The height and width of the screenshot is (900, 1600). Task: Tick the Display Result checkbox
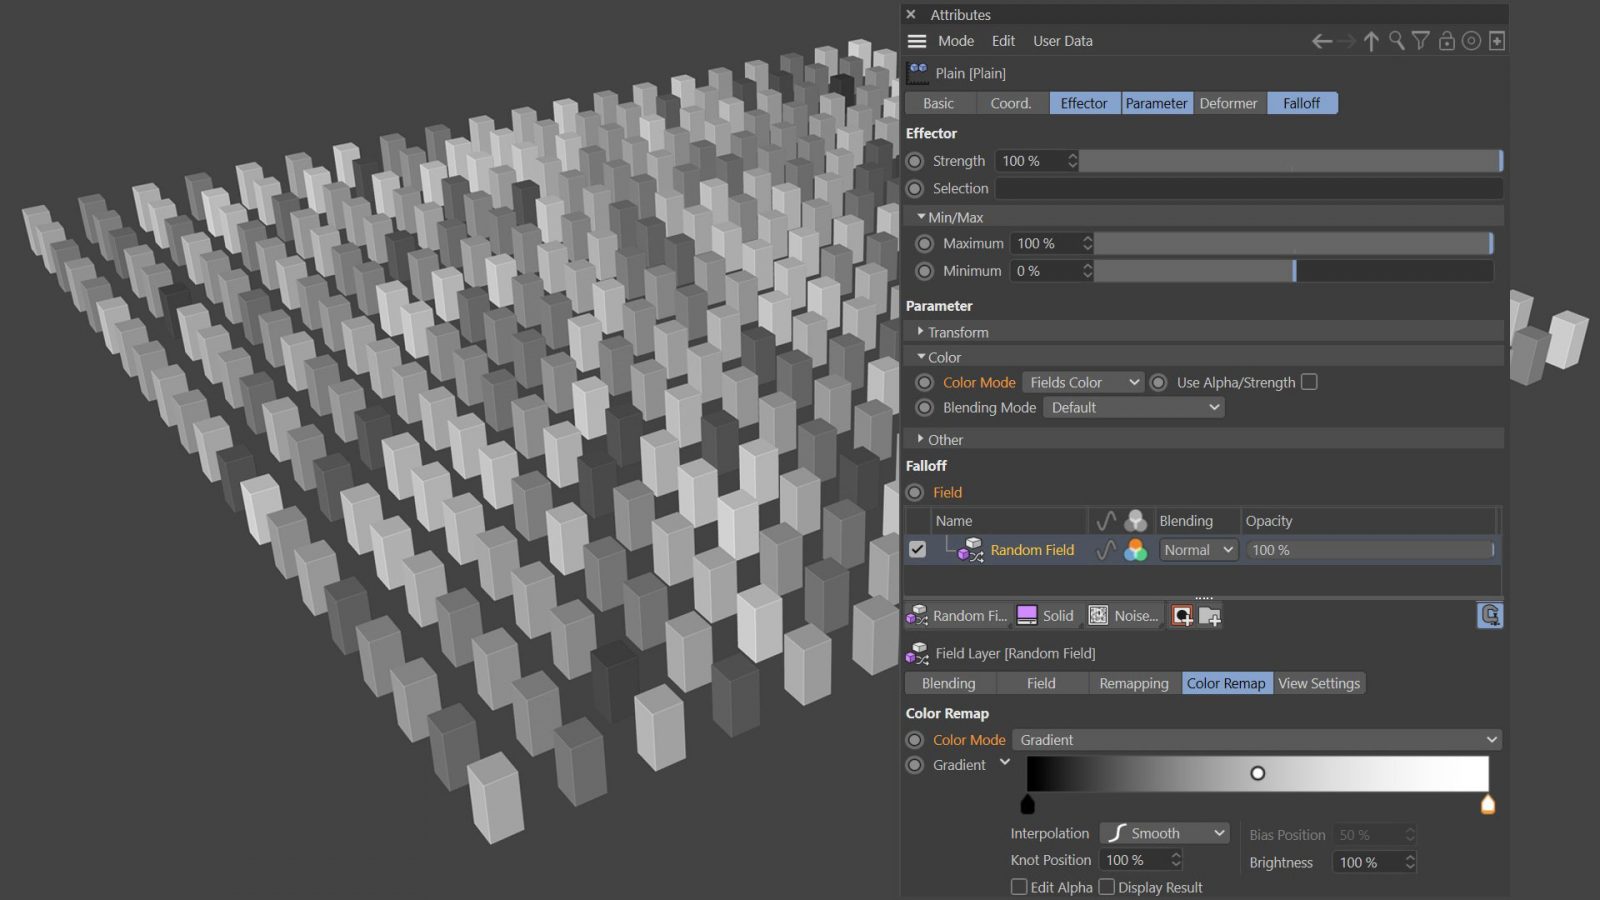point(1107,887)
